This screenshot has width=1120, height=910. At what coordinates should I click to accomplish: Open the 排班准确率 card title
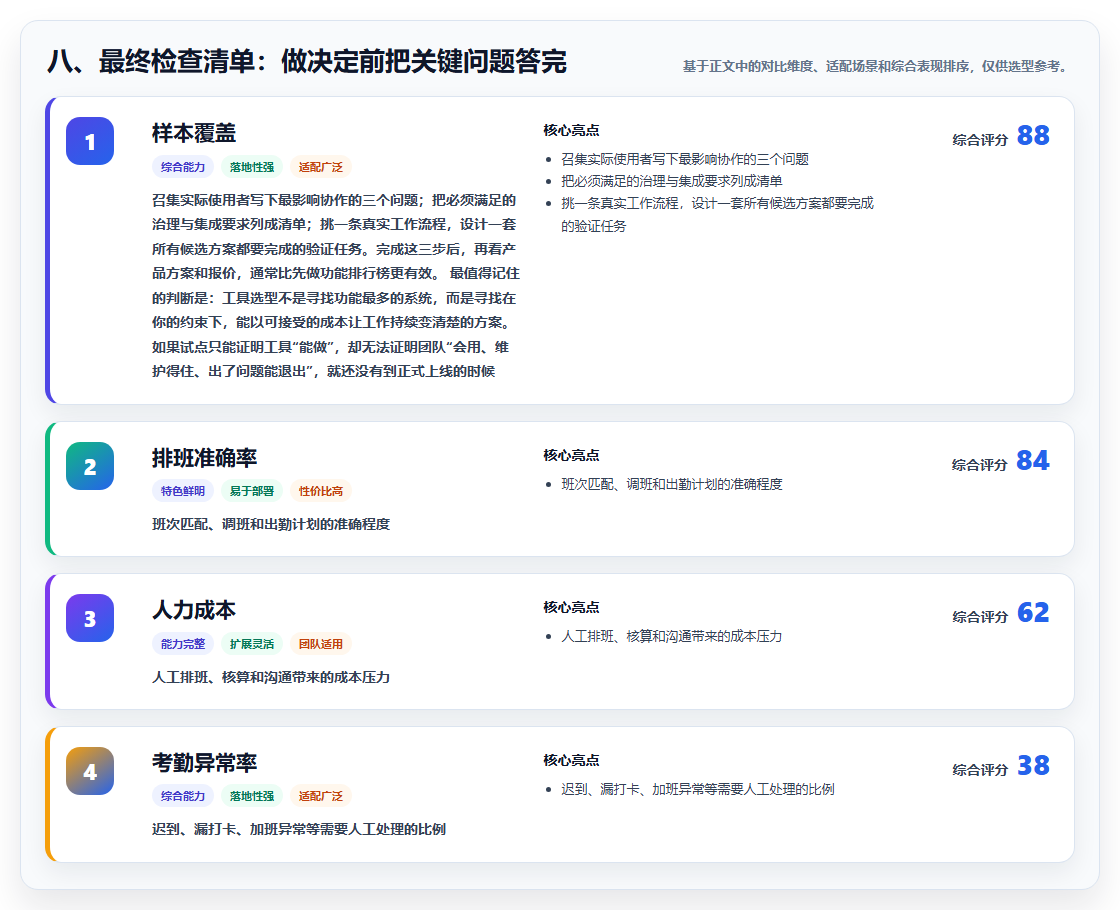point(204,458)
